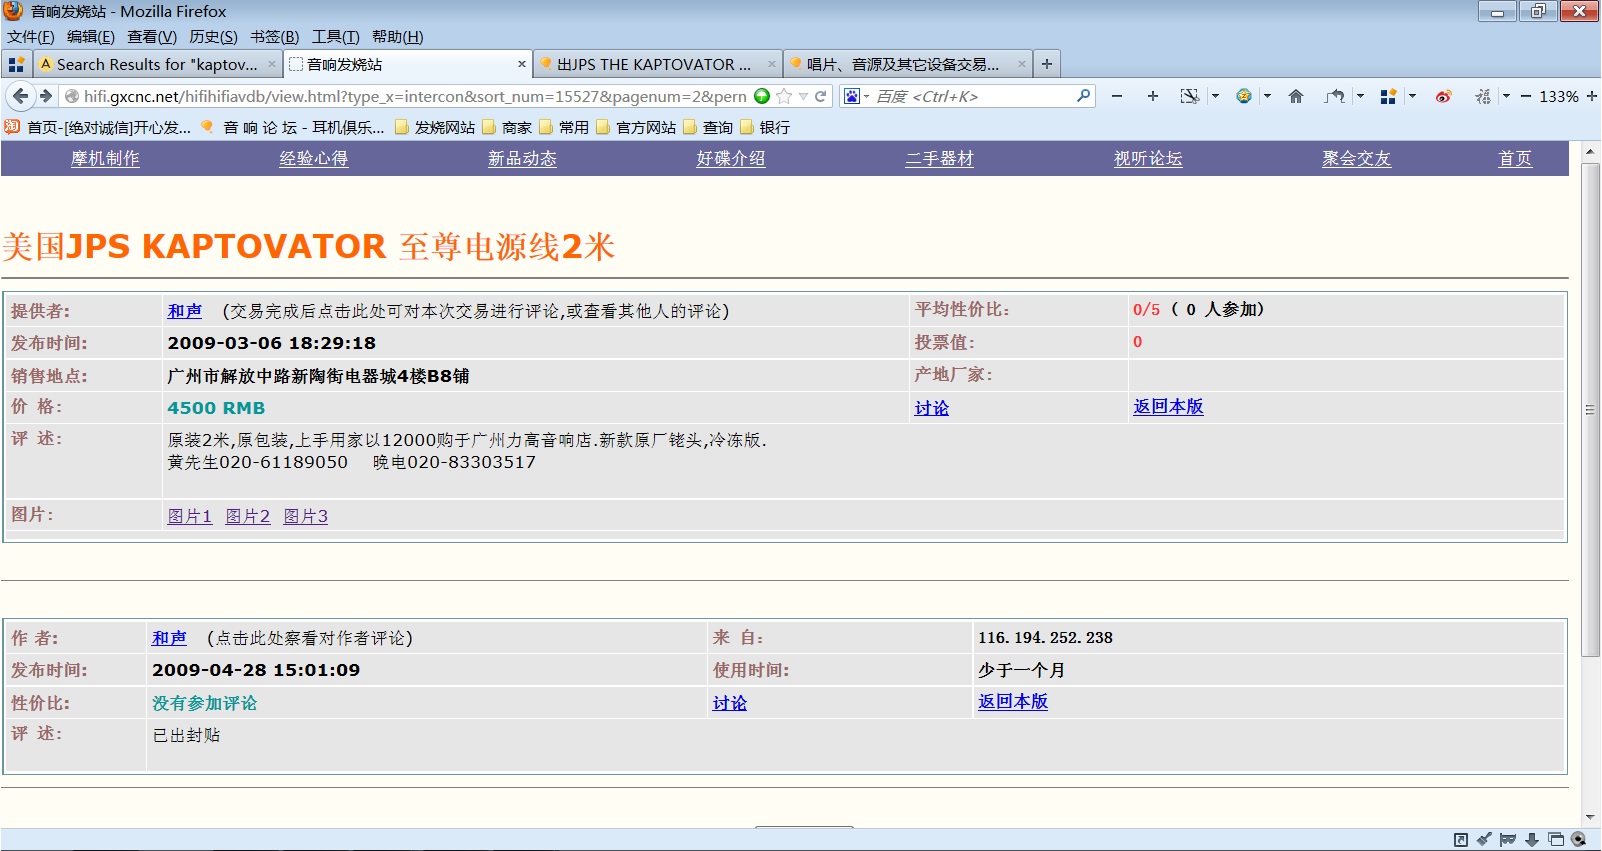Go to 好碟介绍 in the nav bar

click(x=731, y=158)
